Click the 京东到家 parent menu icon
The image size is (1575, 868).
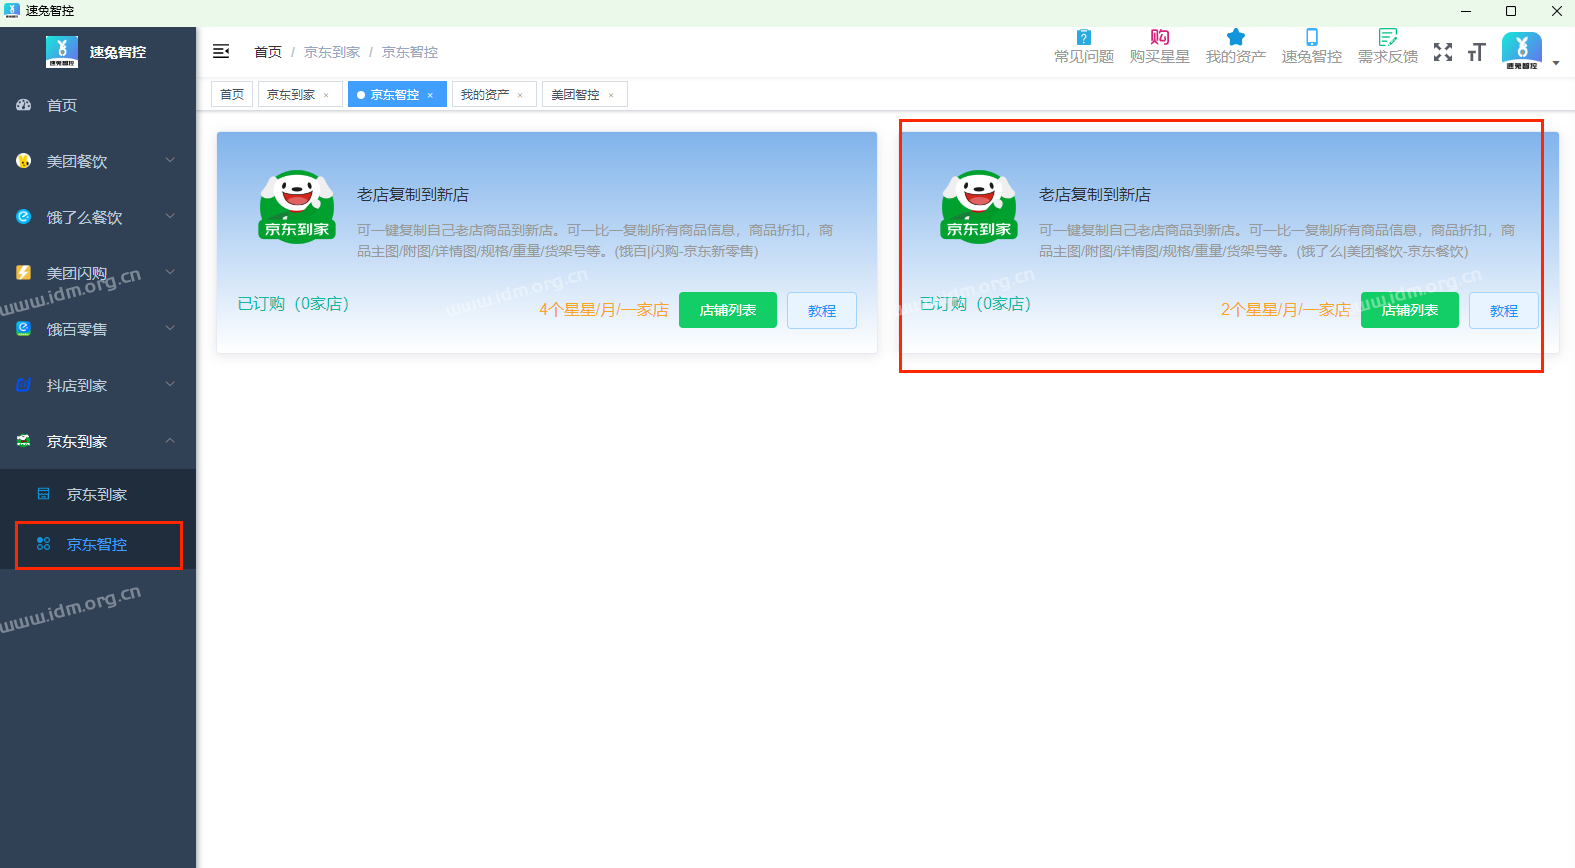(24, 440)
